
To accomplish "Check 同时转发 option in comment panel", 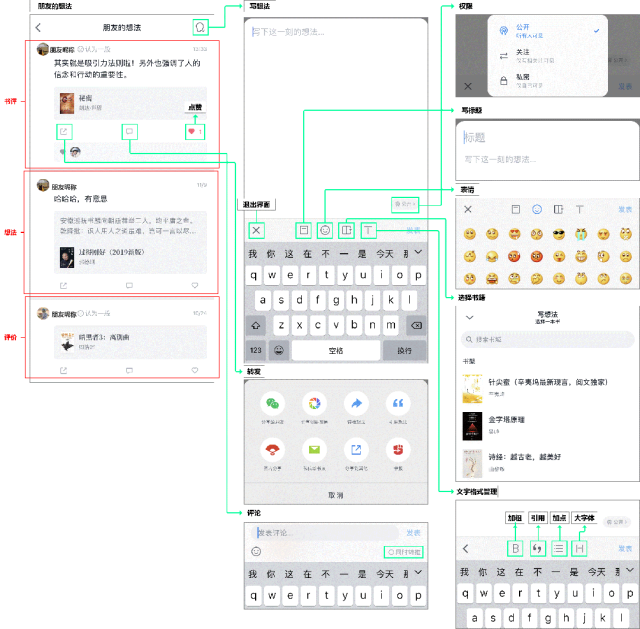I will tap(403, 552).
